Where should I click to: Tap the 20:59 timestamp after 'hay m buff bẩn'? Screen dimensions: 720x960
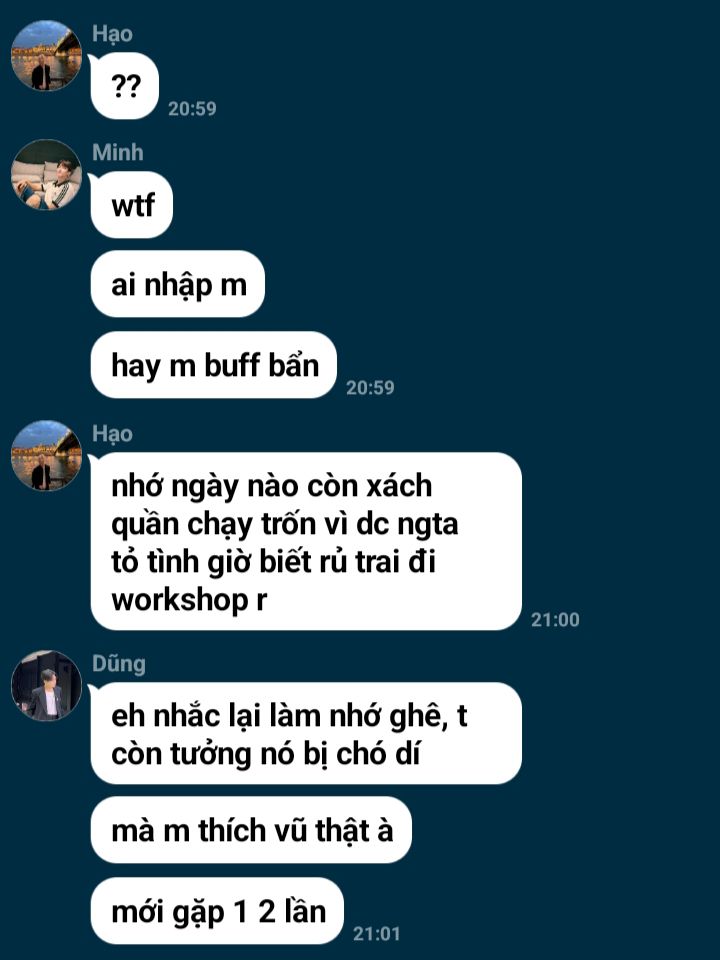click(370, 388)
